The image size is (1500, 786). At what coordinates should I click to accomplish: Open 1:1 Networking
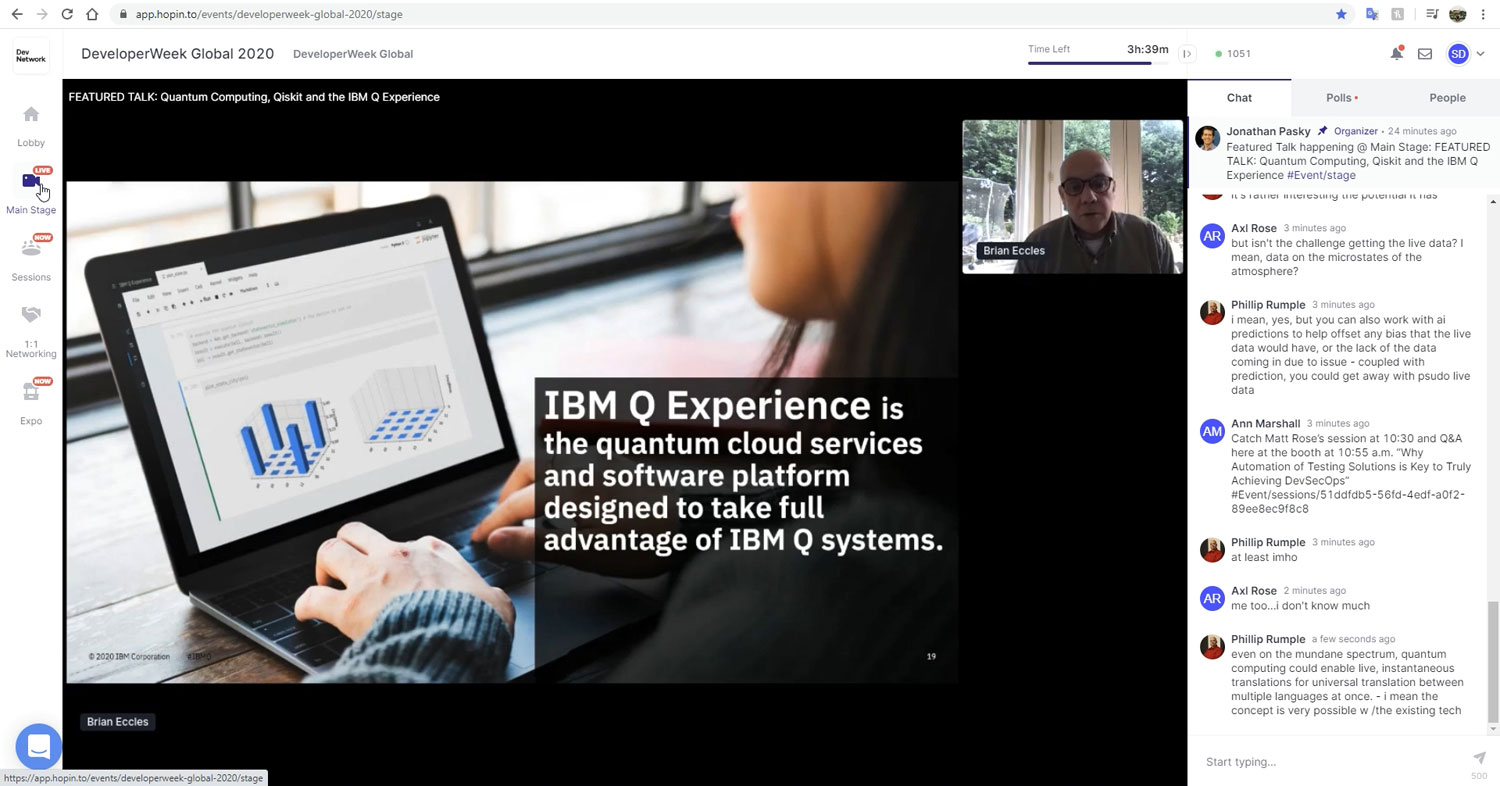coord(31,330)
